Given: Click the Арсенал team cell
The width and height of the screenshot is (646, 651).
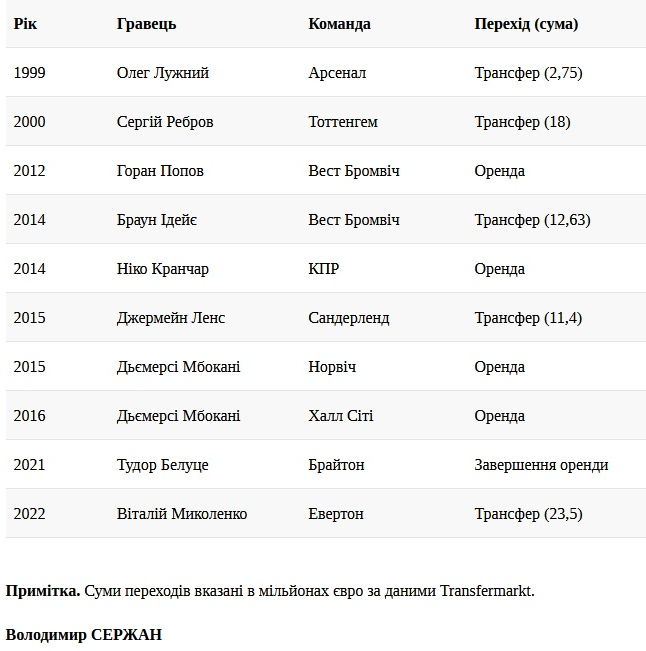Looking at the screenshot, I should 337,73.
